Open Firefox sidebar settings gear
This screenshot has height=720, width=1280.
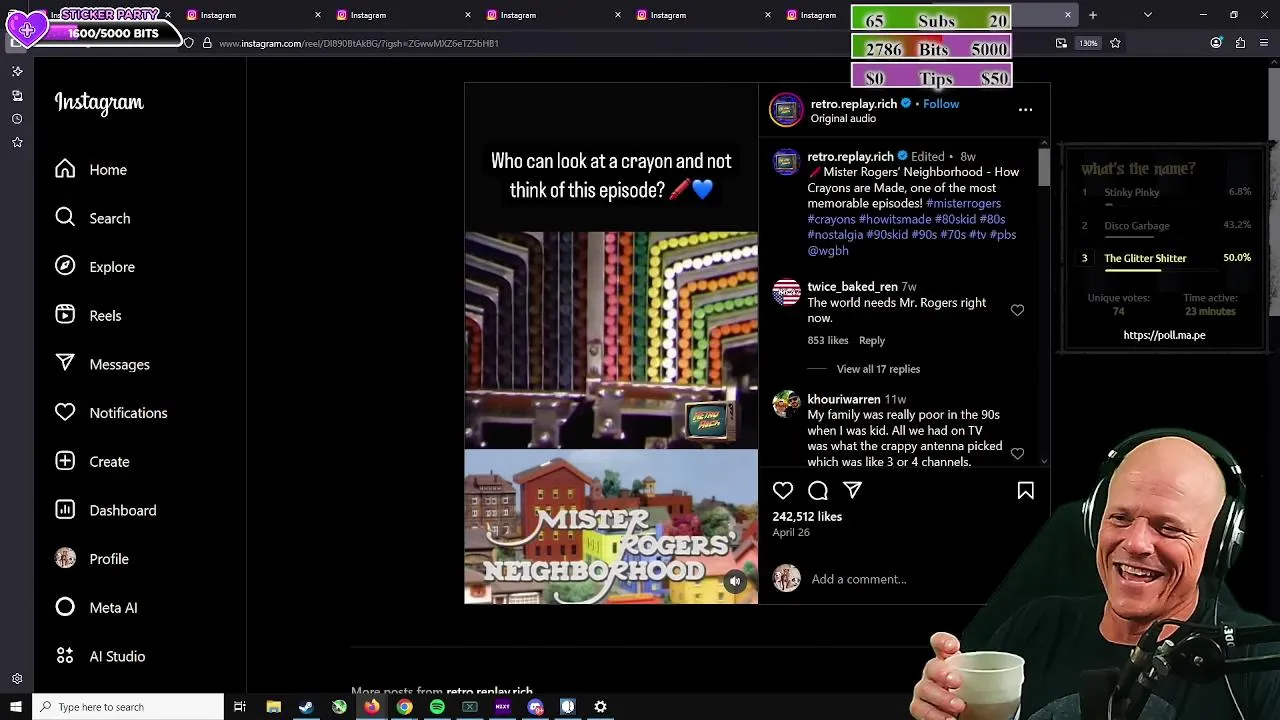click(17, 678)
